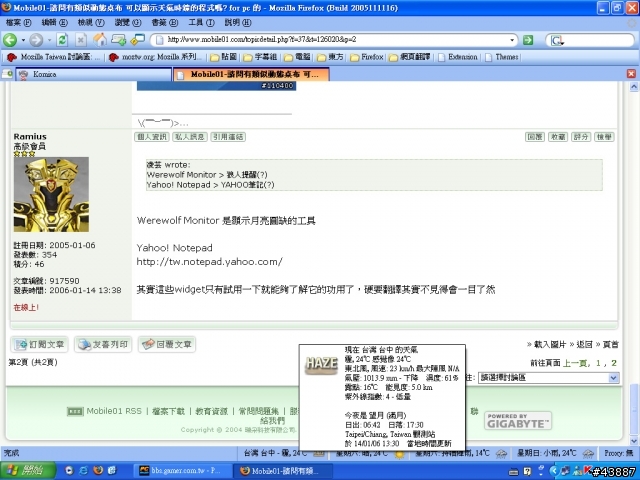Open the 工具 (T) menu
The image size is (640, 480).
[x=201, y=22]
